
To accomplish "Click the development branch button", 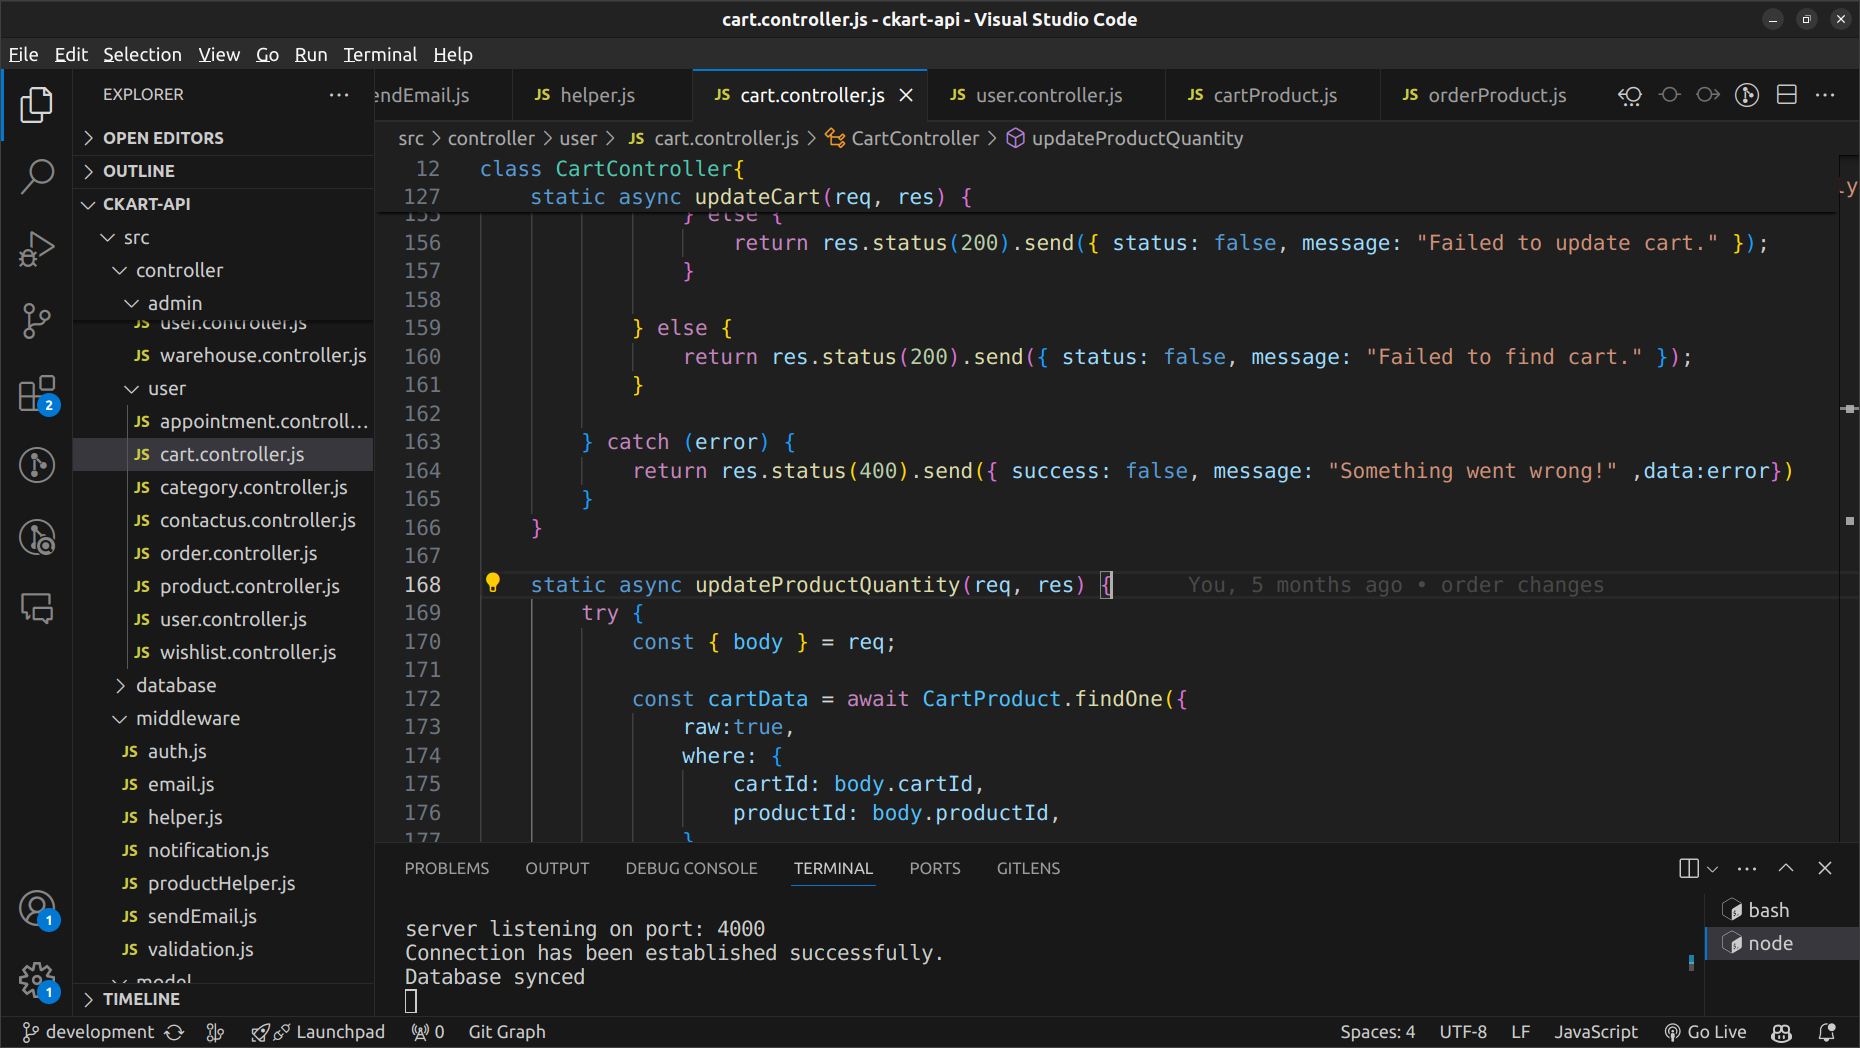I will point(89,1032).
